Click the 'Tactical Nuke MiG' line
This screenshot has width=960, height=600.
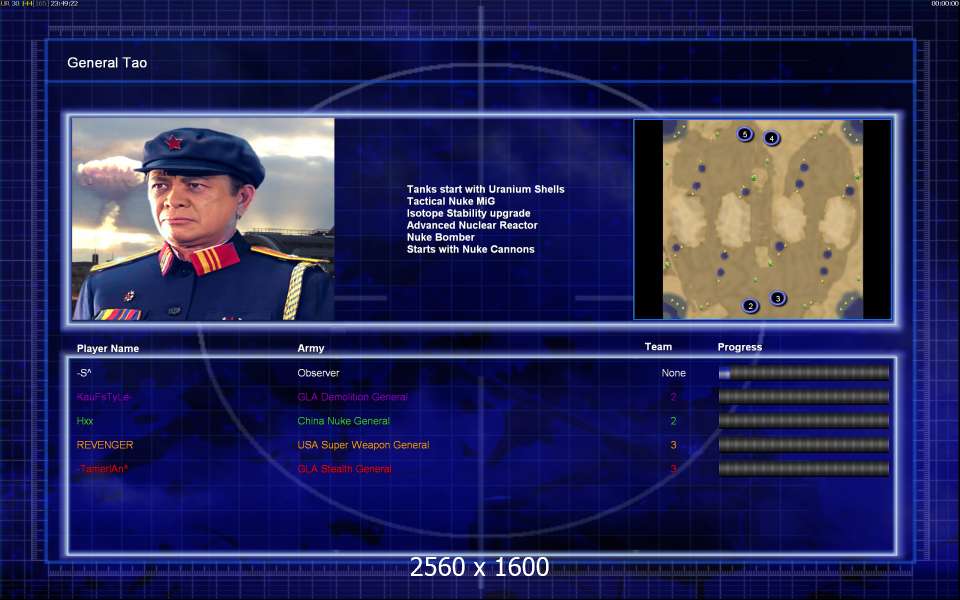coord(451,201)
